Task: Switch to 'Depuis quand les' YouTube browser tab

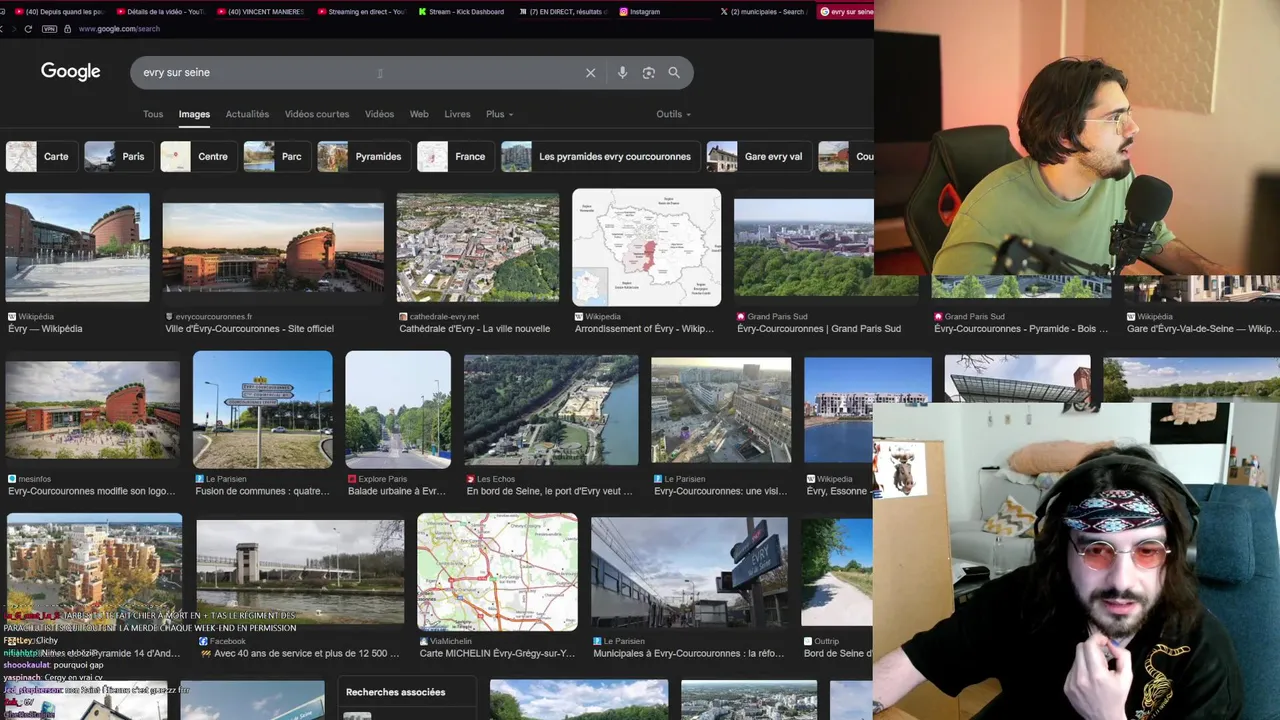Action: 60,12
